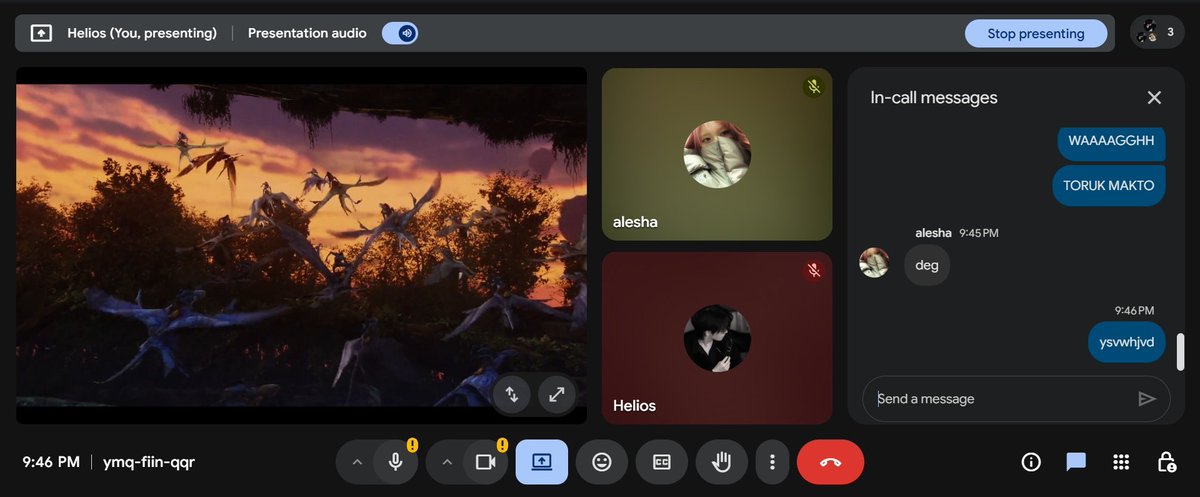
Task: Toggle the camera button
Action: [486, 462]
